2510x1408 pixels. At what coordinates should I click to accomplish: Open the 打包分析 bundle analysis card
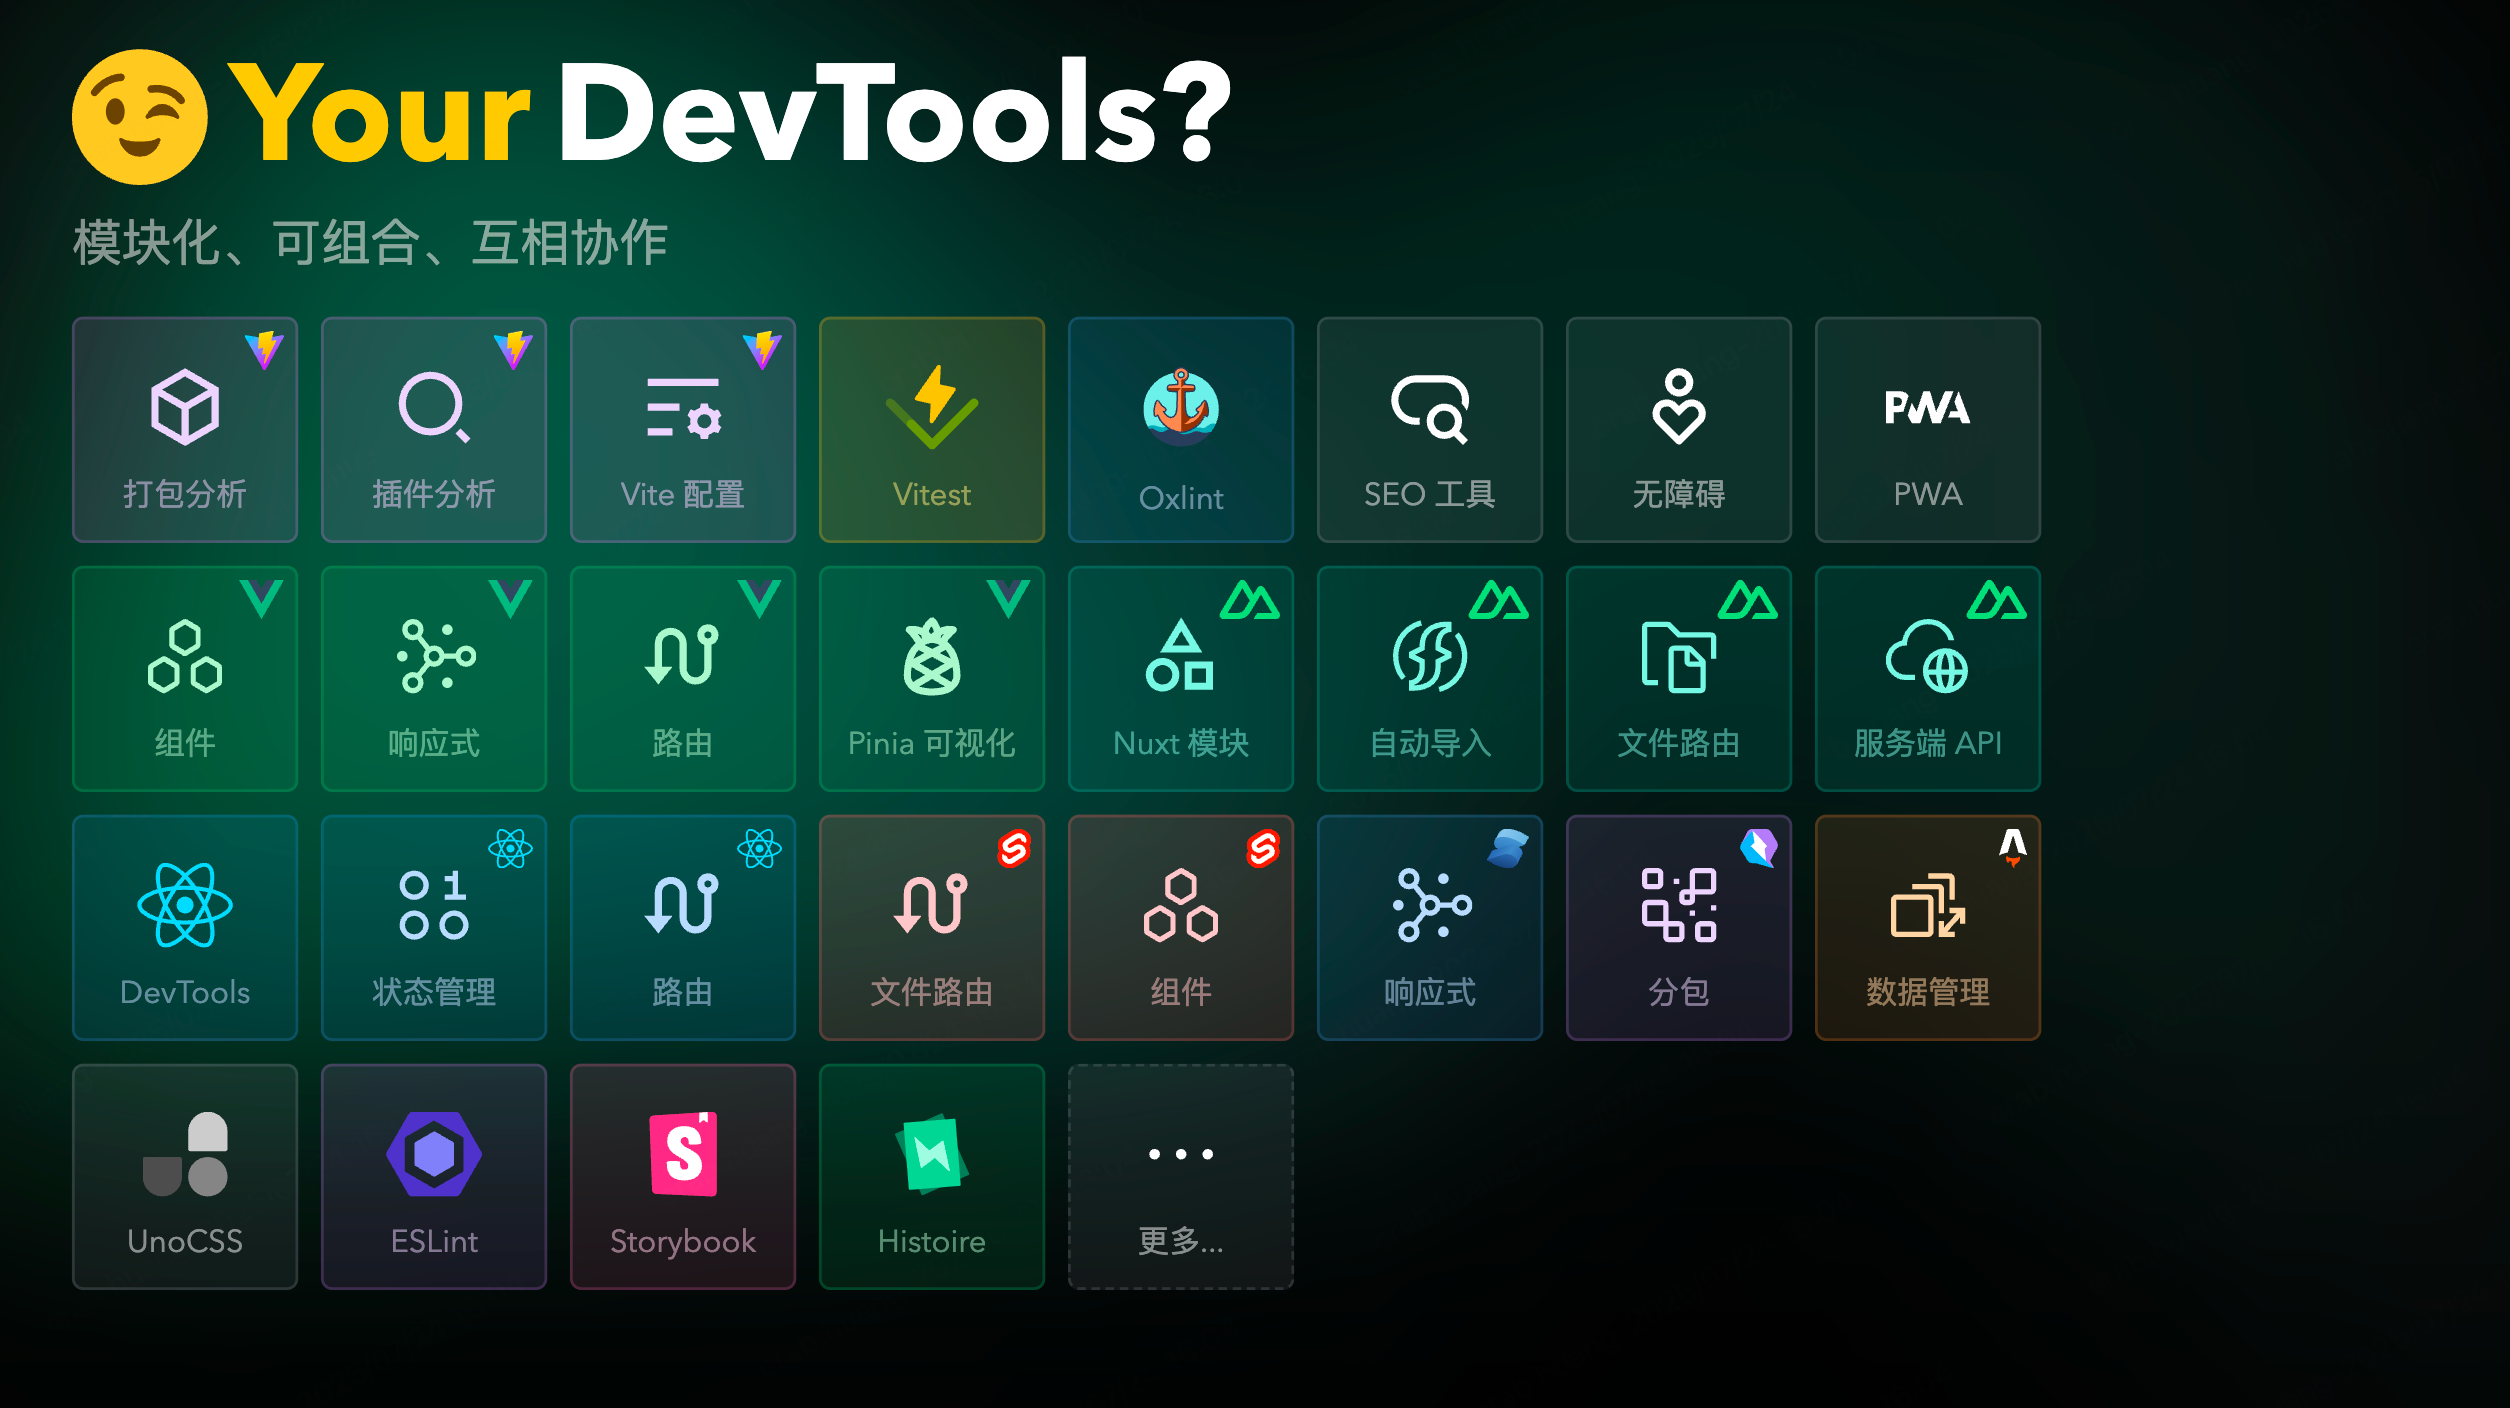[185, 430]
